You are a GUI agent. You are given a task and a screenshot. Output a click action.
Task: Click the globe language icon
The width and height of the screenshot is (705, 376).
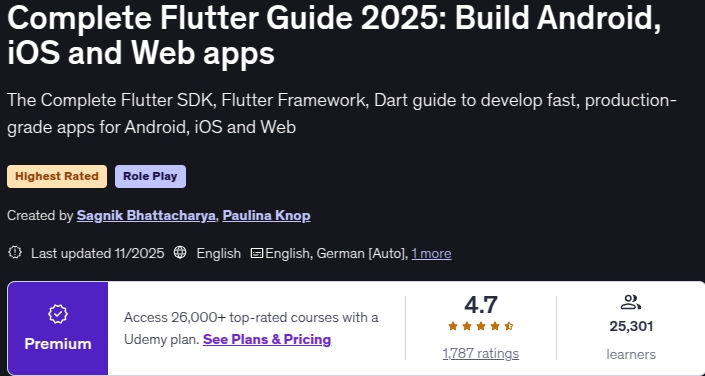(x=180, y=253)
